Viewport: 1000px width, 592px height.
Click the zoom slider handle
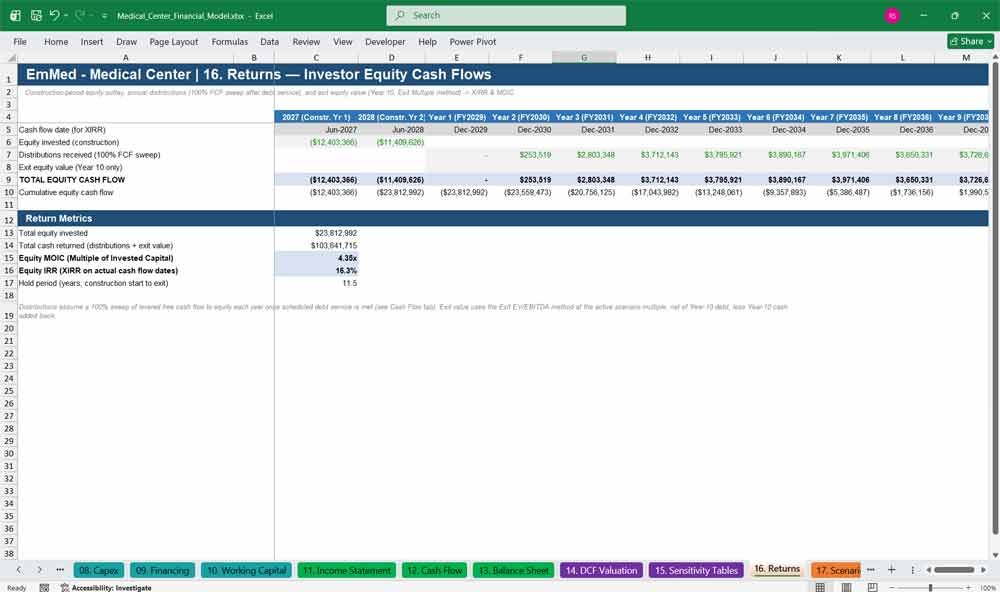tap(930, 588)
